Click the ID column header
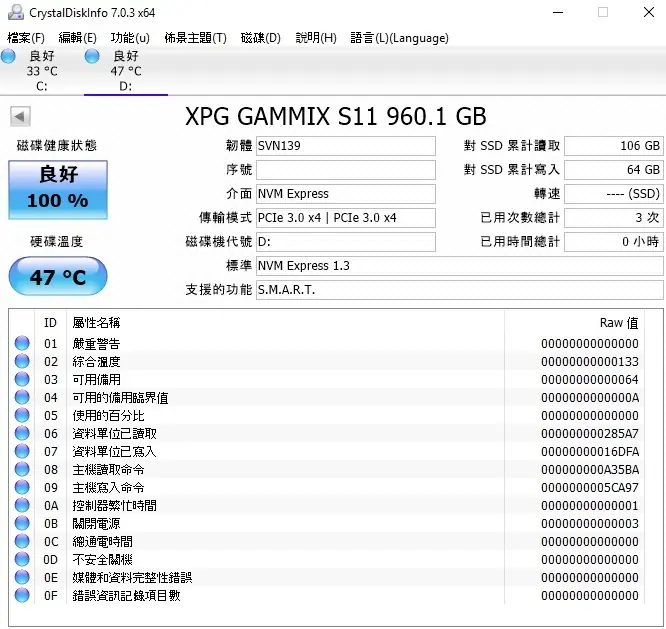Image resolution: width=666 pixels, height=629 pixels. tap(50, 323)
